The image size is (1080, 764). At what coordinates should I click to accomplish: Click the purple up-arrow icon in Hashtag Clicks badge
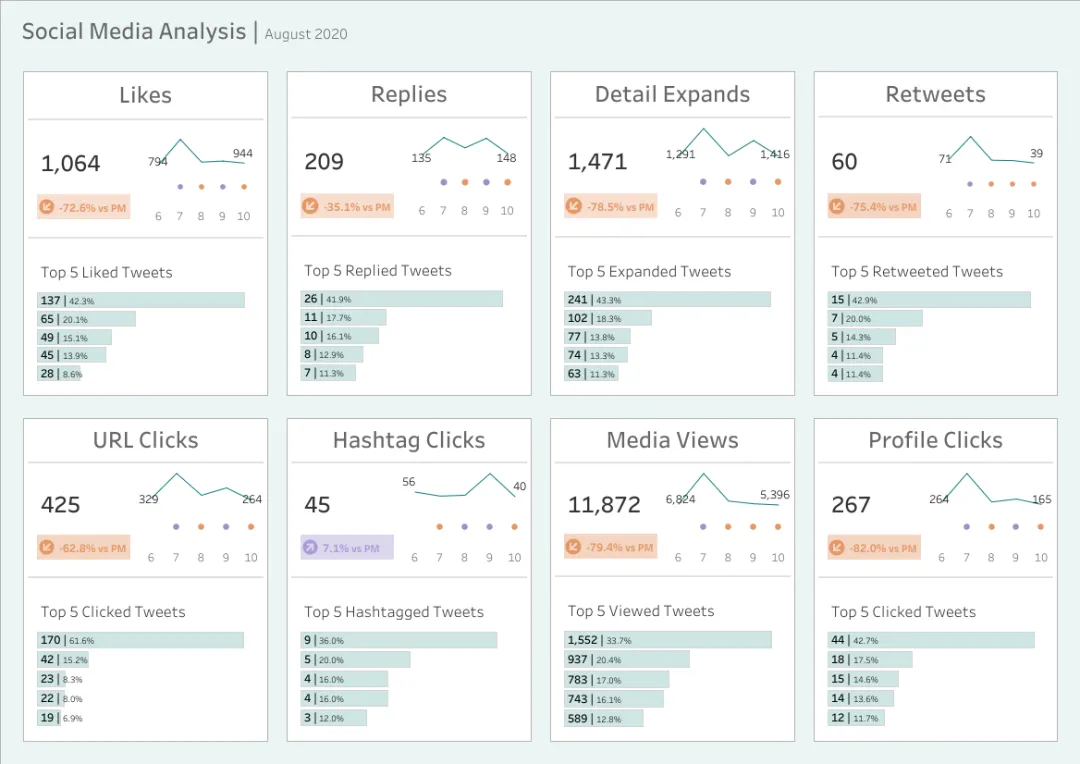[x=311, y=548]
